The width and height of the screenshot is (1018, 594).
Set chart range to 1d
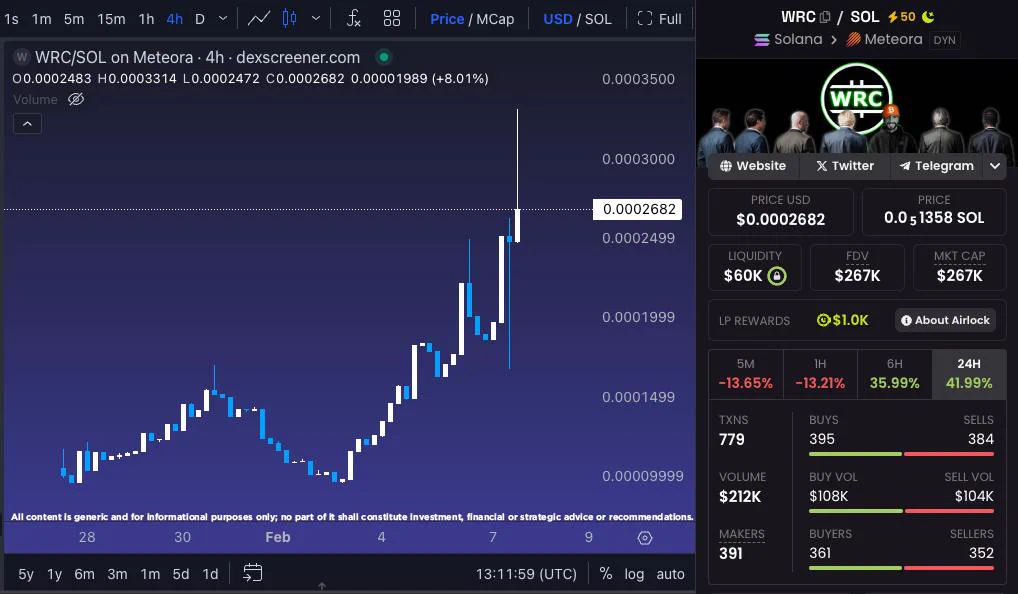pyautogui.click(x=210, y=574)
